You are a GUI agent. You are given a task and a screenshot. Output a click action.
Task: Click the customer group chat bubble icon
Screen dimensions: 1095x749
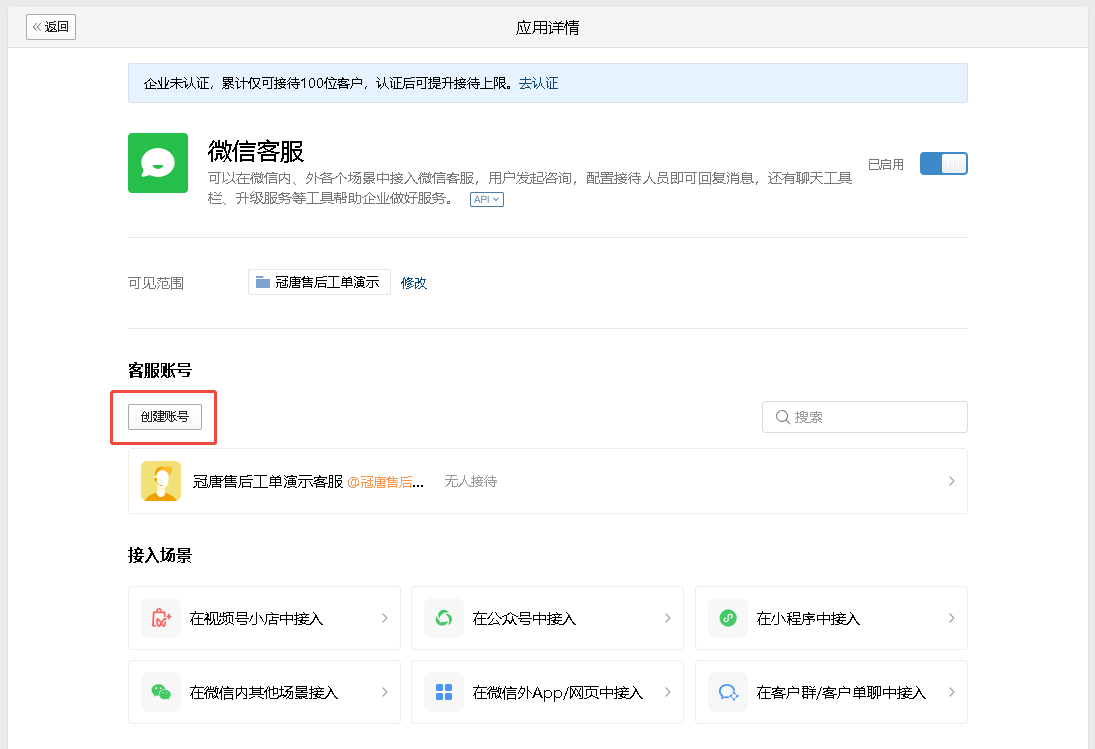click(728, 692)
